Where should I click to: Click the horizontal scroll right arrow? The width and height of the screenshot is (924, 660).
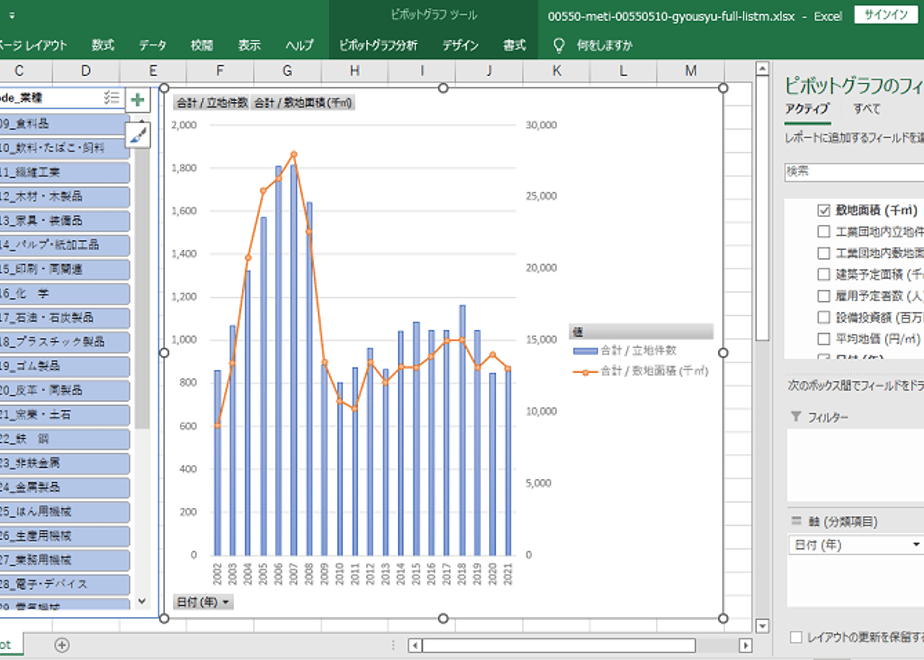coord(745,645)
